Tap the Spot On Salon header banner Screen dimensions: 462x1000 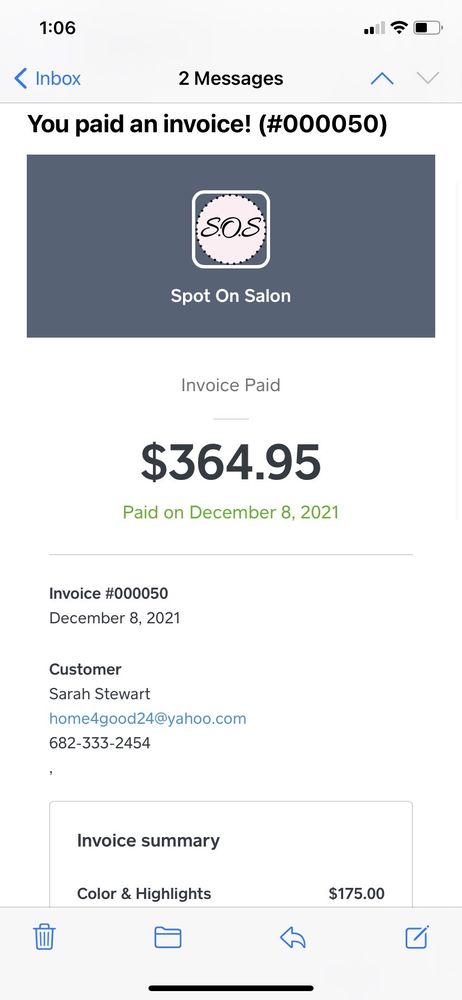[231, 246]
